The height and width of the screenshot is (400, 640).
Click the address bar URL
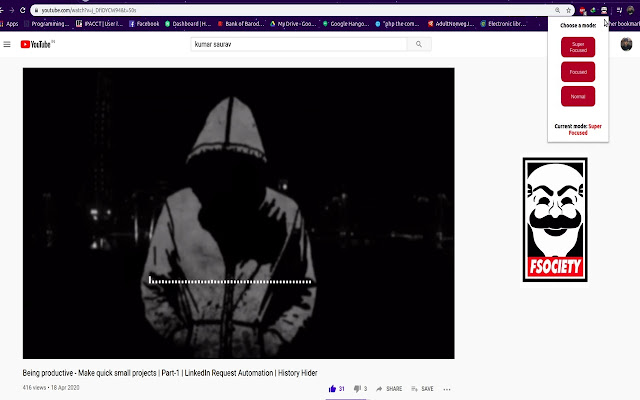[89, 10]
